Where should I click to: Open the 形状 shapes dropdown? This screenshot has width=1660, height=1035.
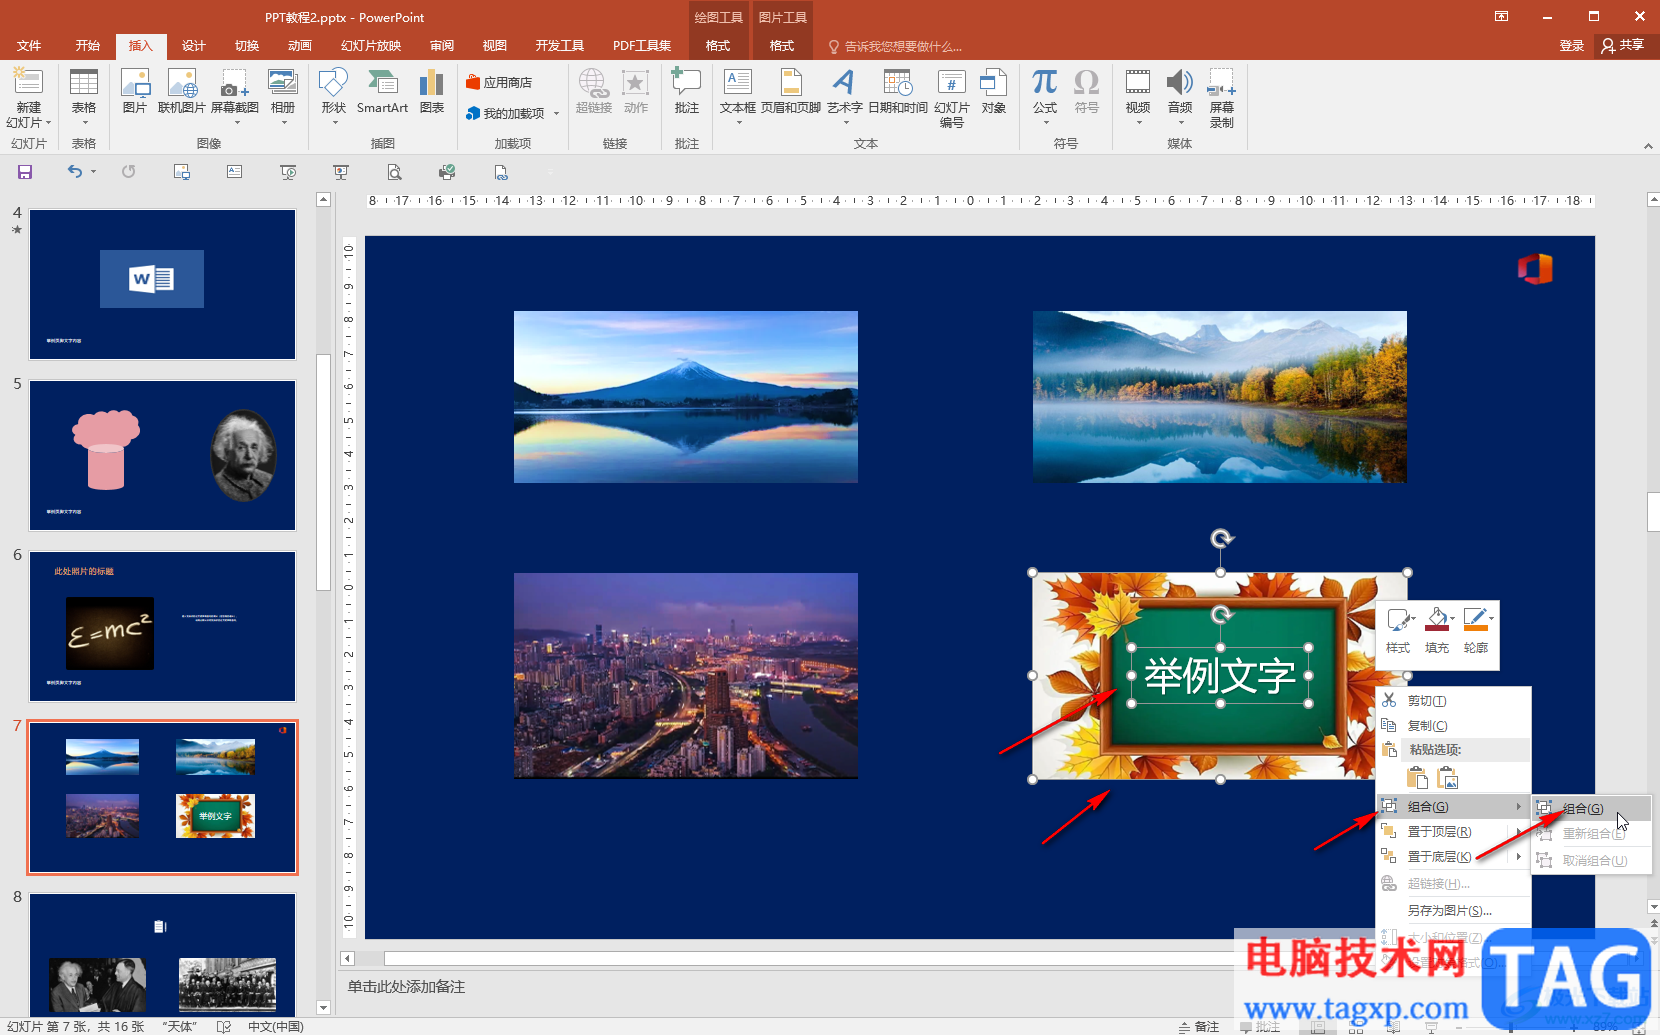click(x=333, y=92)
